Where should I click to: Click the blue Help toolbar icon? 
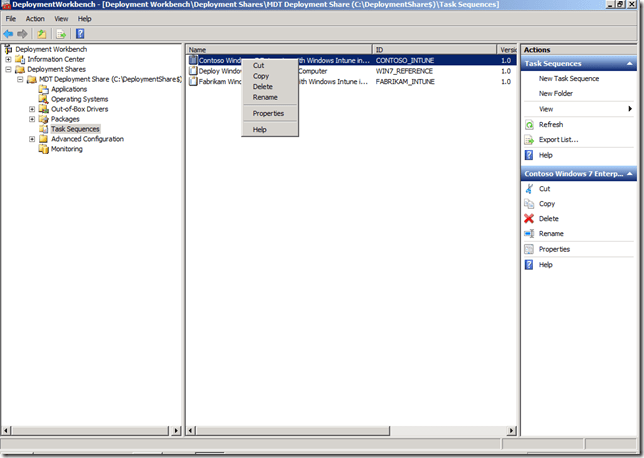(x=80, y=34)
